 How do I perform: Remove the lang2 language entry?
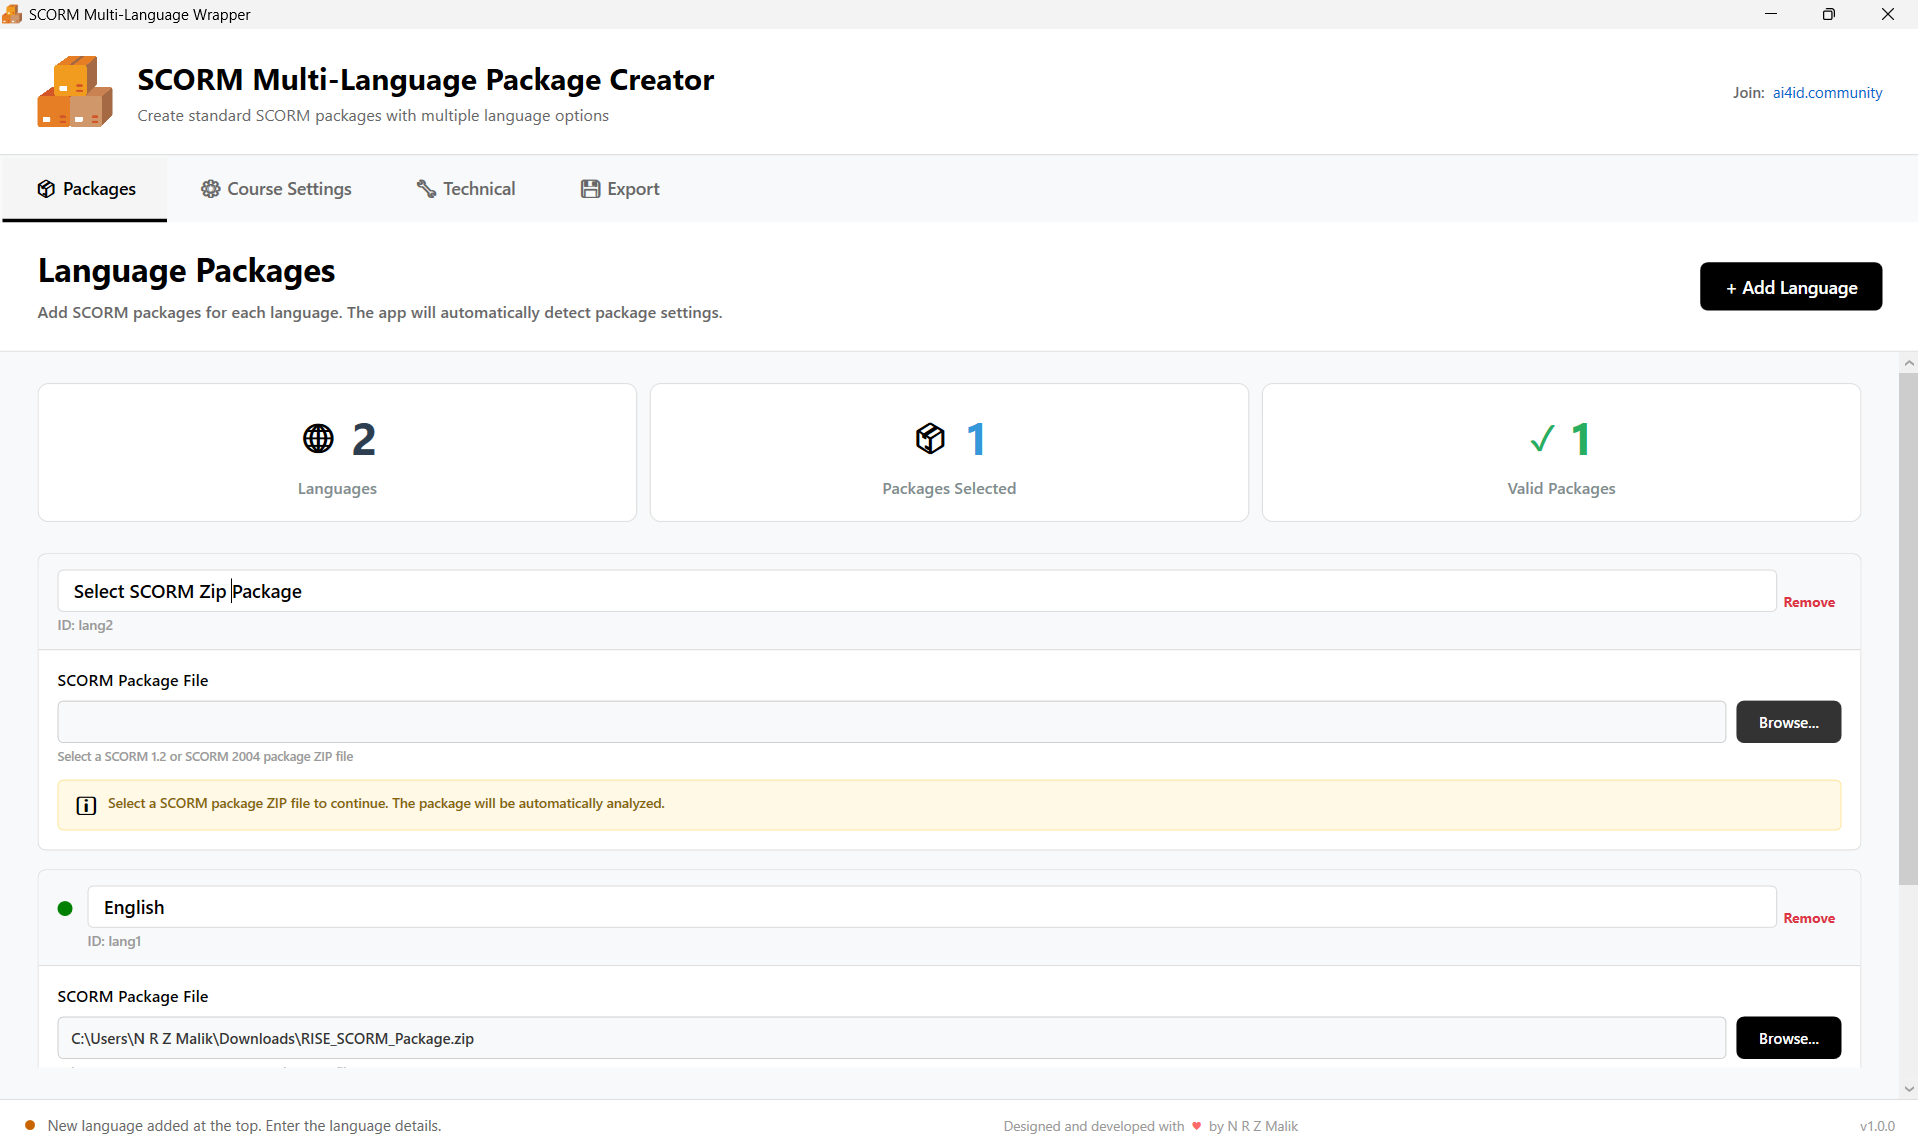(1808, 602)
